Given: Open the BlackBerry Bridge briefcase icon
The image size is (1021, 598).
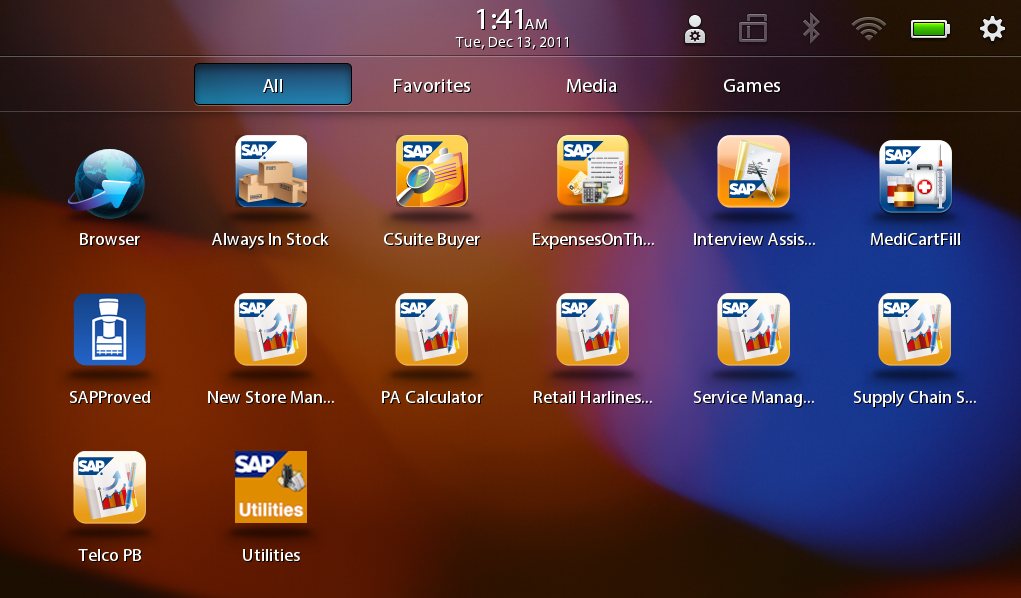Looking at the screenshot, I should (753, 29).
